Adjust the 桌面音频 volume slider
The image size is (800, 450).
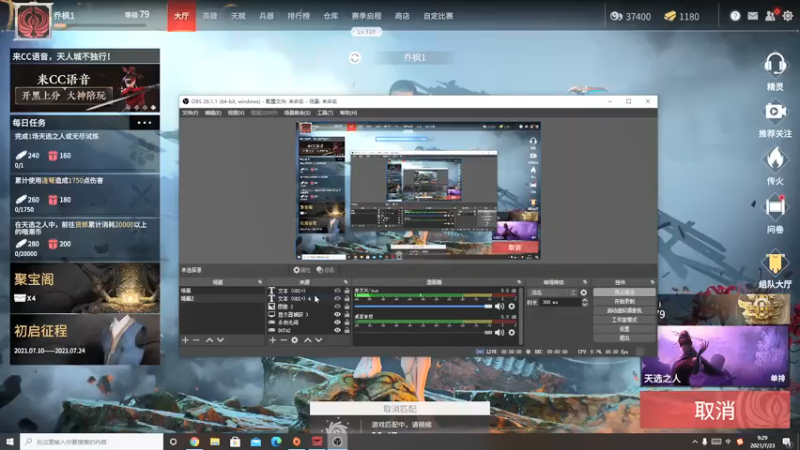click(x=423, y=333)
